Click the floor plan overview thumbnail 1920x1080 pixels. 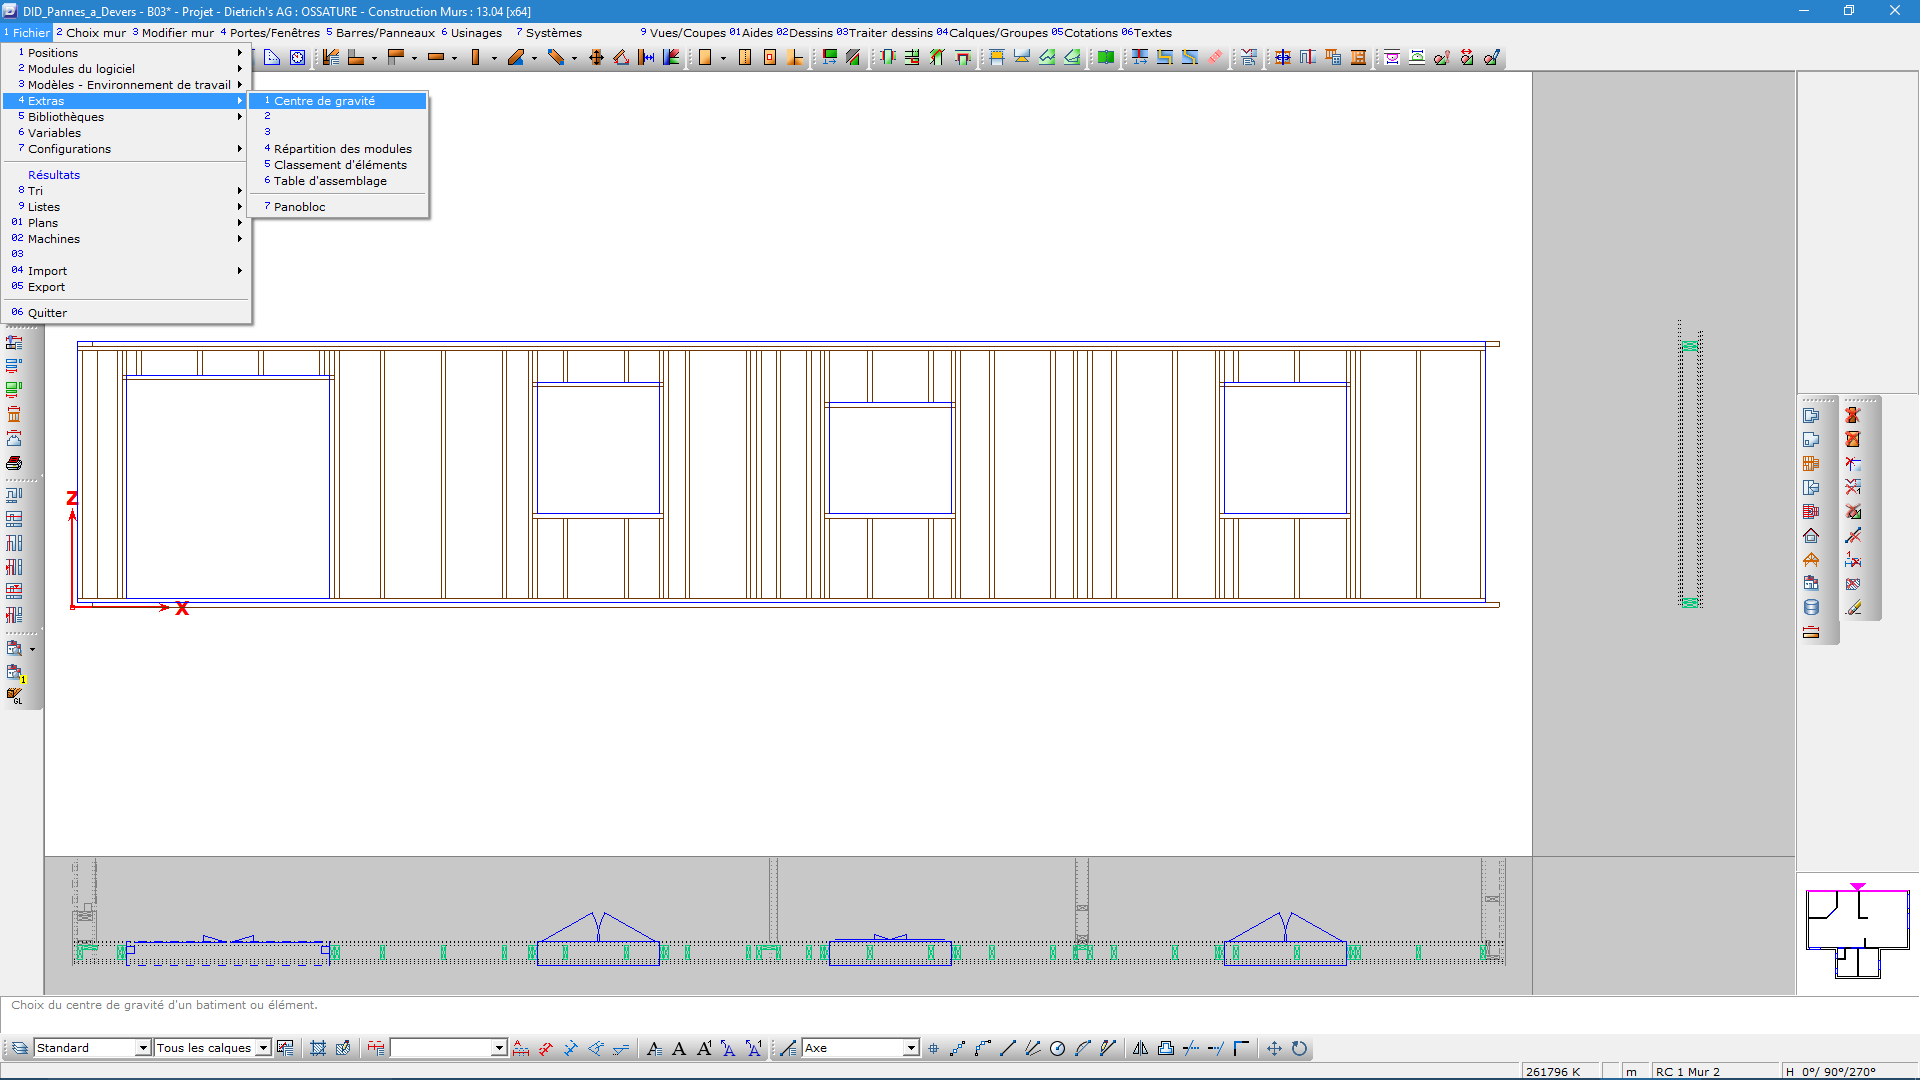(x=1857, y=932)
